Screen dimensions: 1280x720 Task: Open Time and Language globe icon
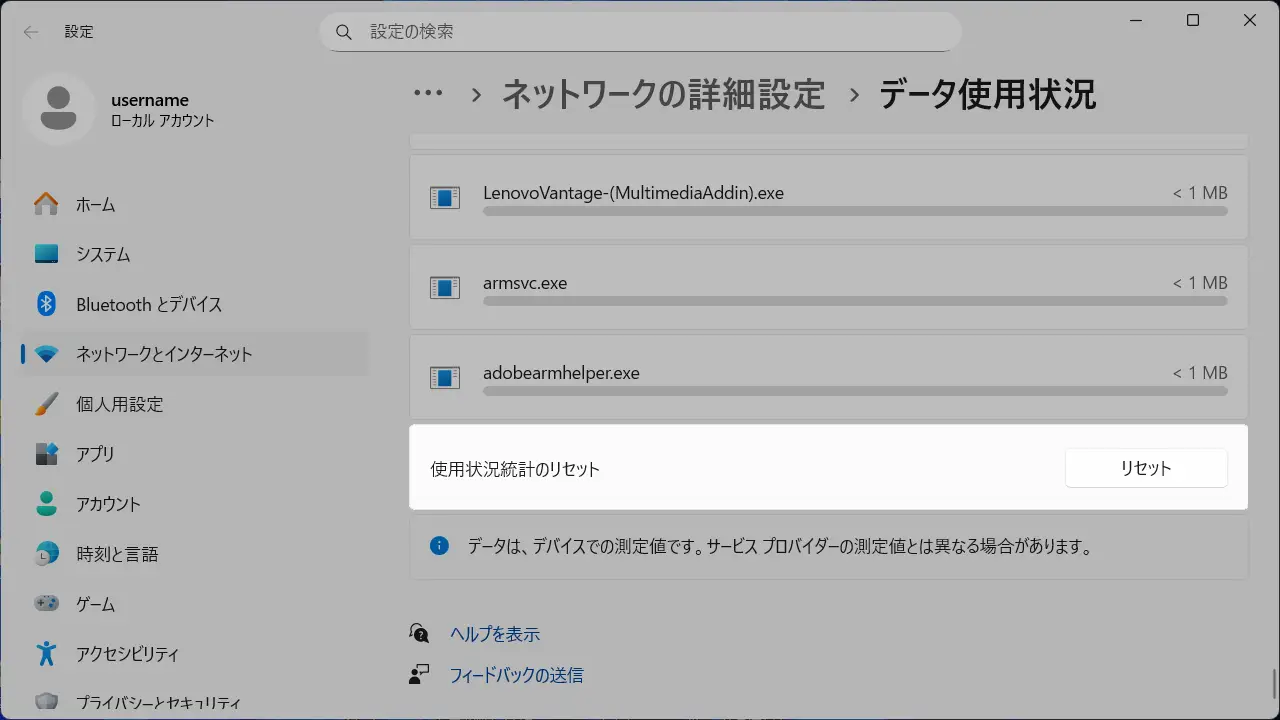(x=46, y=554)
